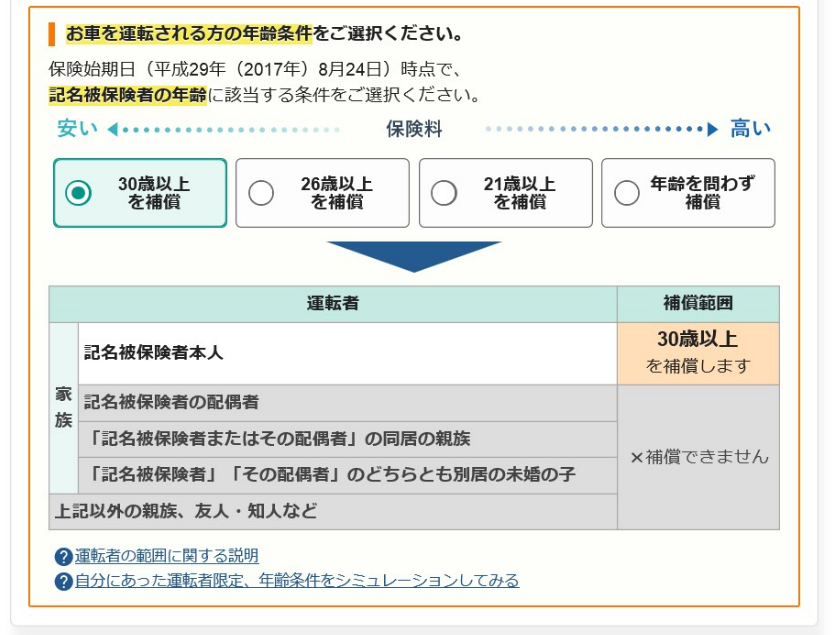The height and width of the screenshot is (635, 833).
Task: Click the 家族 row group label
Action: (x=64, y=408)
